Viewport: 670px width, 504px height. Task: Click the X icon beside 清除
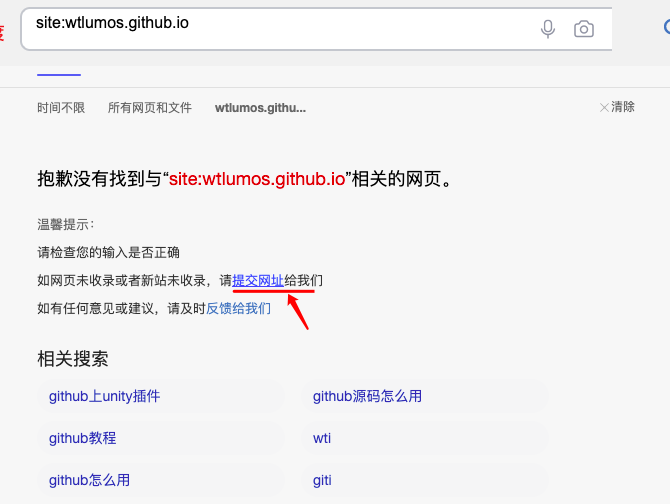(x=604, y=107)
